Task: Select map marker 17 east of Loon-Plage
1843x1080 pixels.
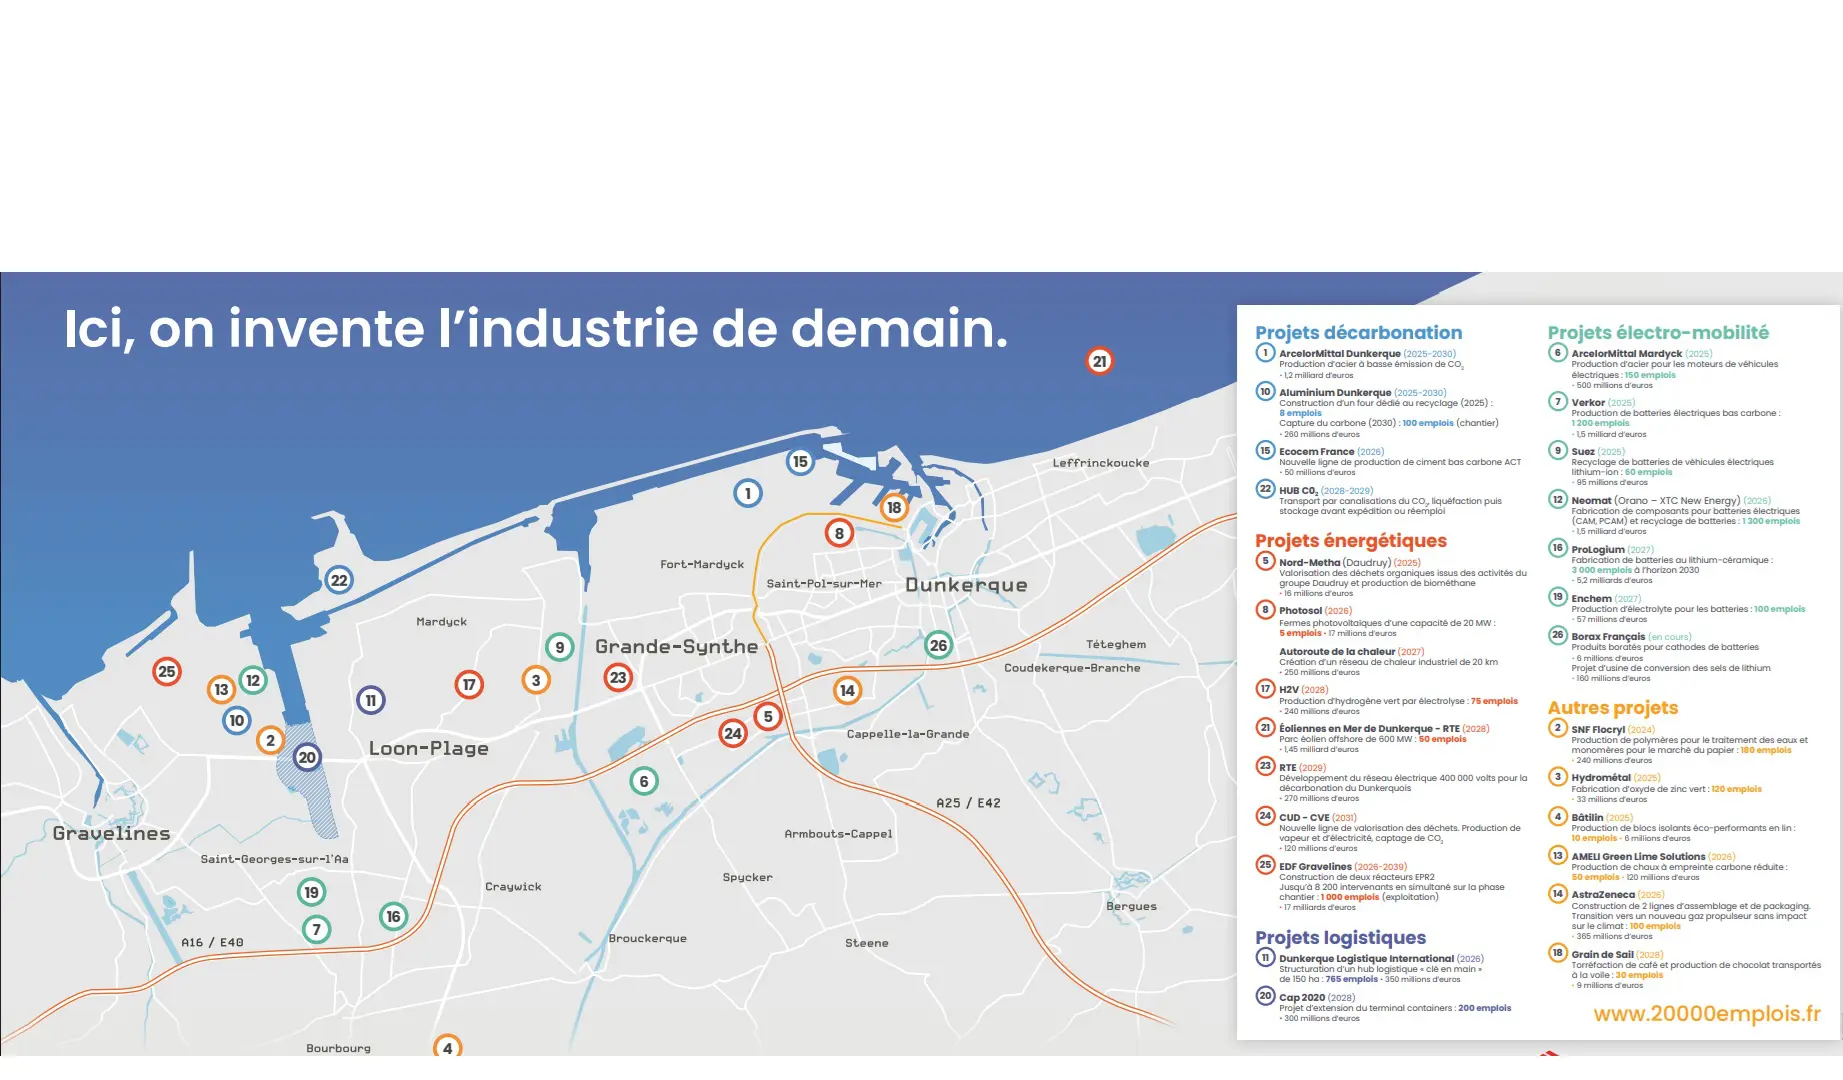Action: [x=469, y=684]
